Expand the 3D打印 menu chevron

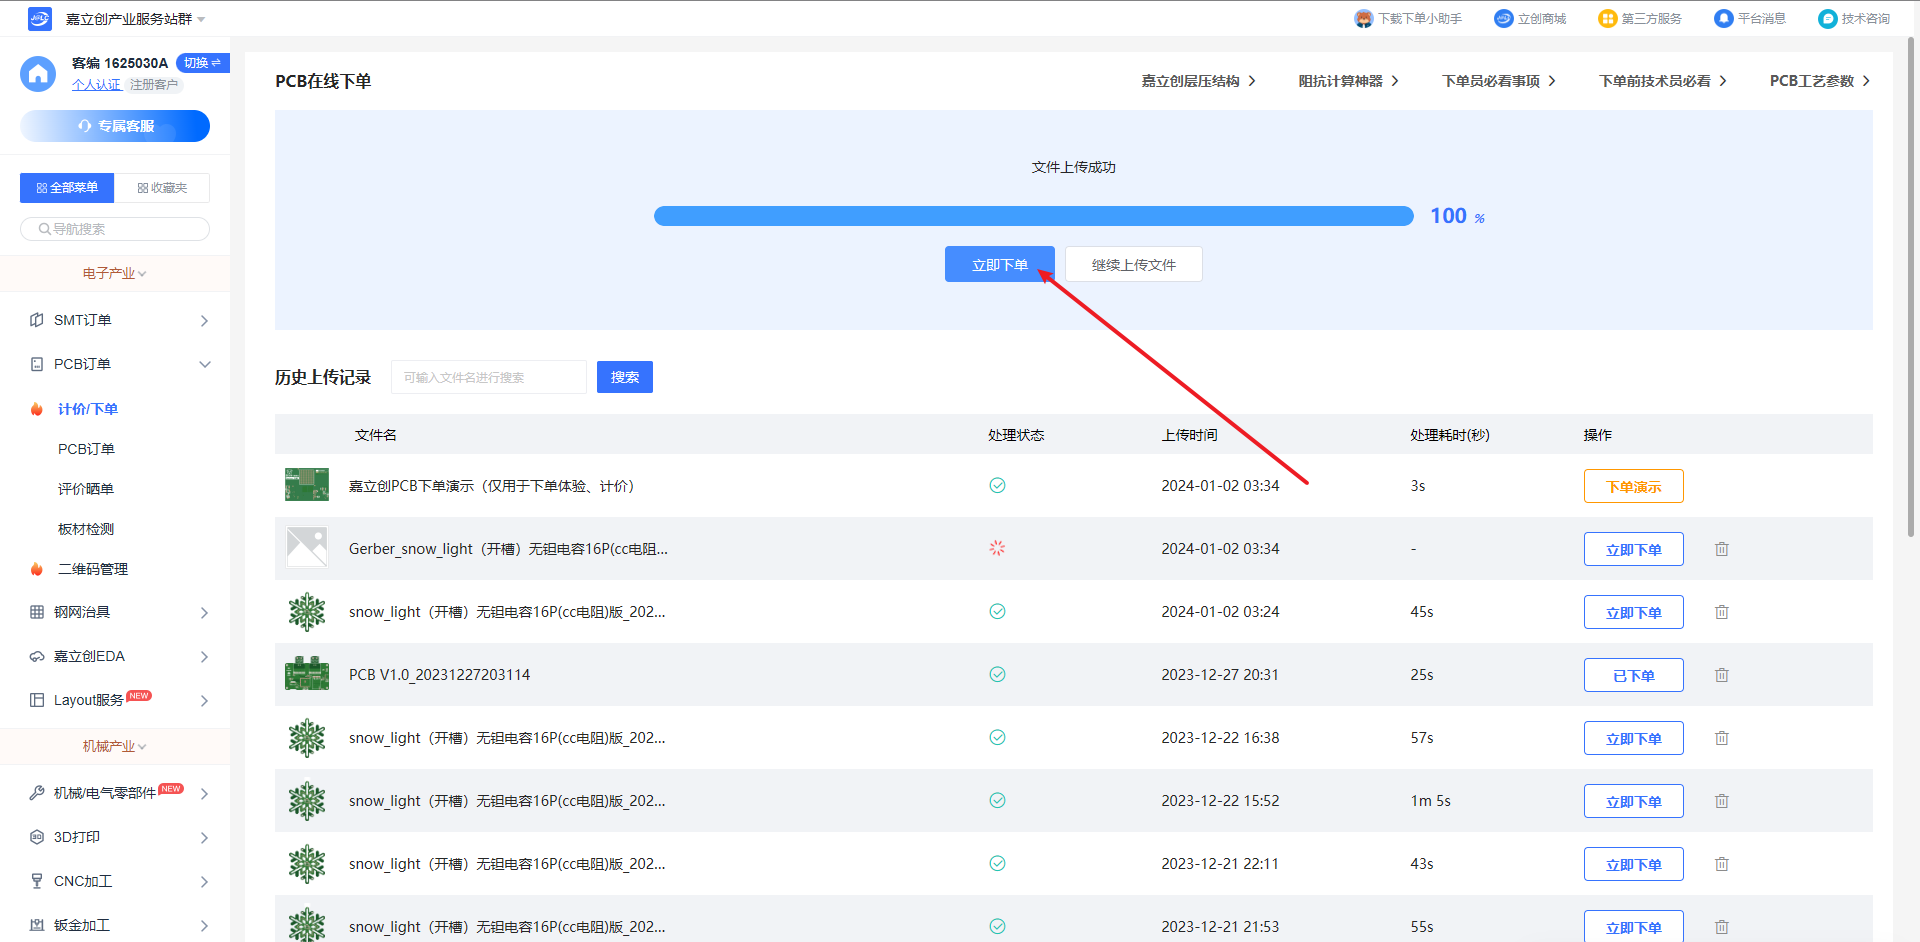pyautogui.click(x=204, y=838)
